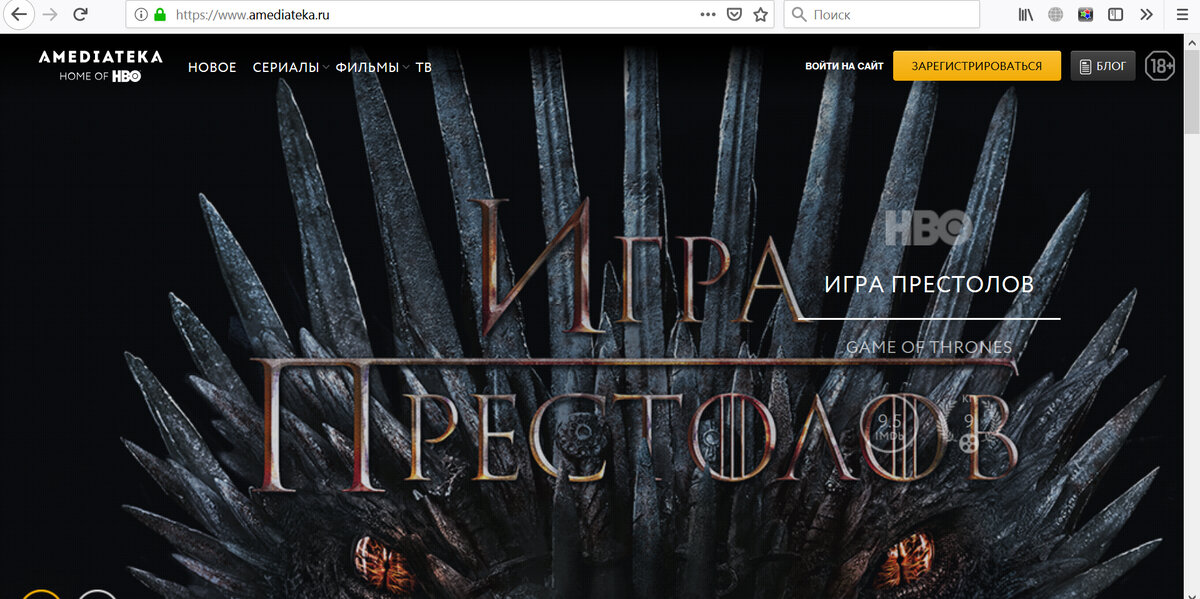Show site information icon in address bar
The width and height of the screenshot is (1200, 599).
(141, 15)
